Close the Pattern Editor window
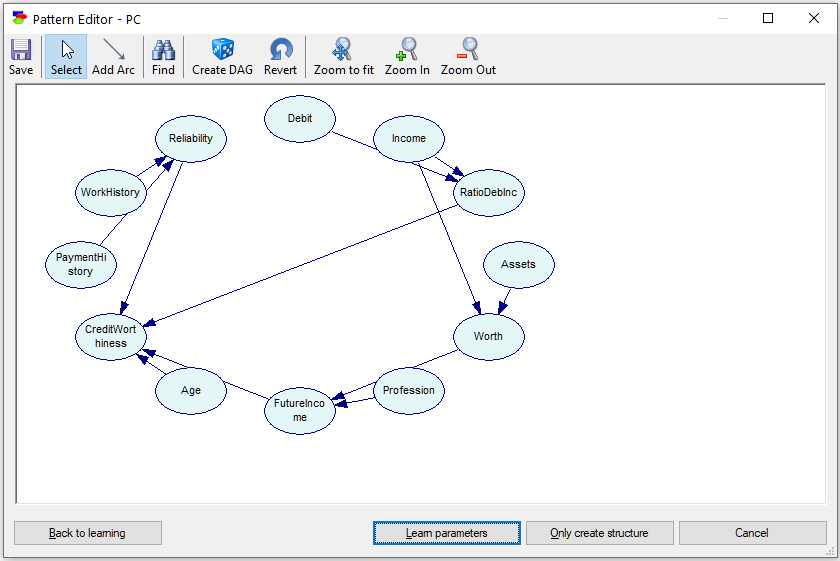840x561 pixels. point(814,18)
